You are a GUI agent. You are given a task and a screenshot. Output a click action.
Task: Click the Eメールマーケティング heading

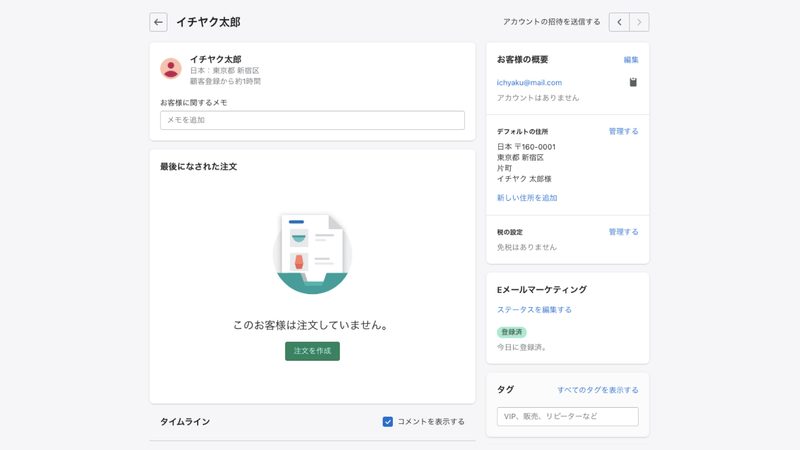tap(542, 289)
